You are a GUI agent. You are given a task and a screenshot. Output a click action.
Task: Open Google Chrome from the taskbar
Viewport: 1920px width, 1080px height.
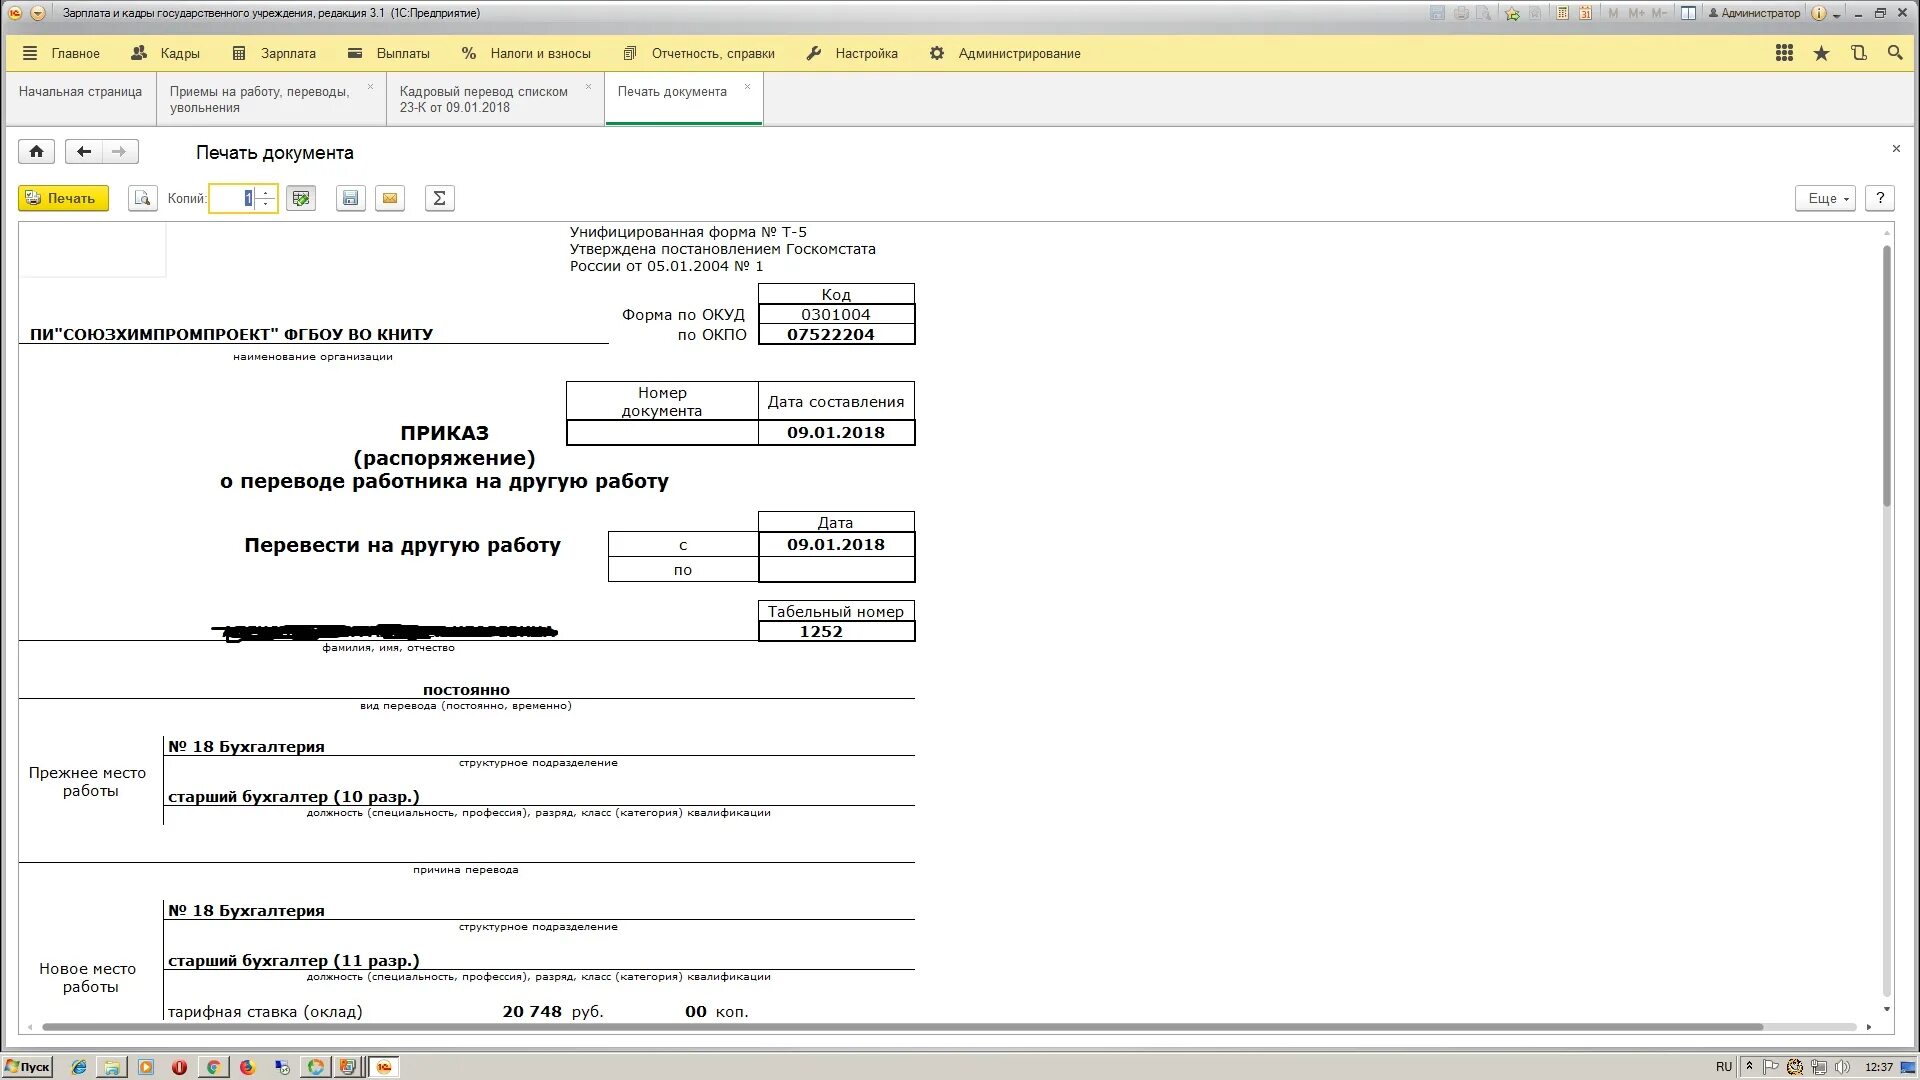coord(213,1067)
